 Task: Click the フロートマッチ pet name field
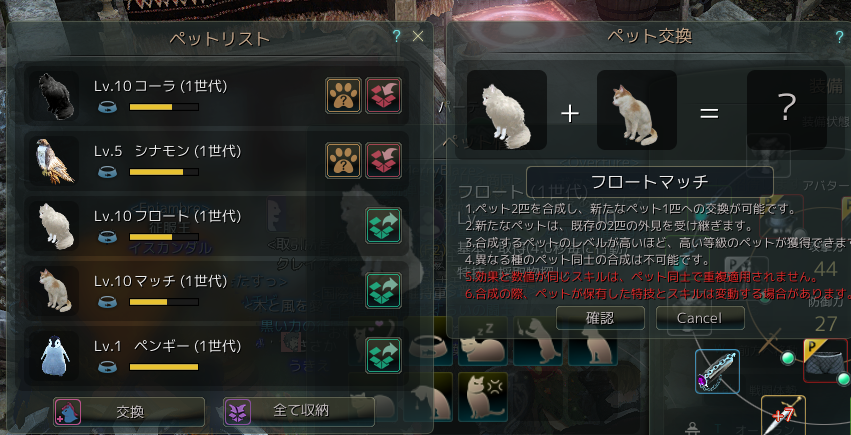point(650,182)
